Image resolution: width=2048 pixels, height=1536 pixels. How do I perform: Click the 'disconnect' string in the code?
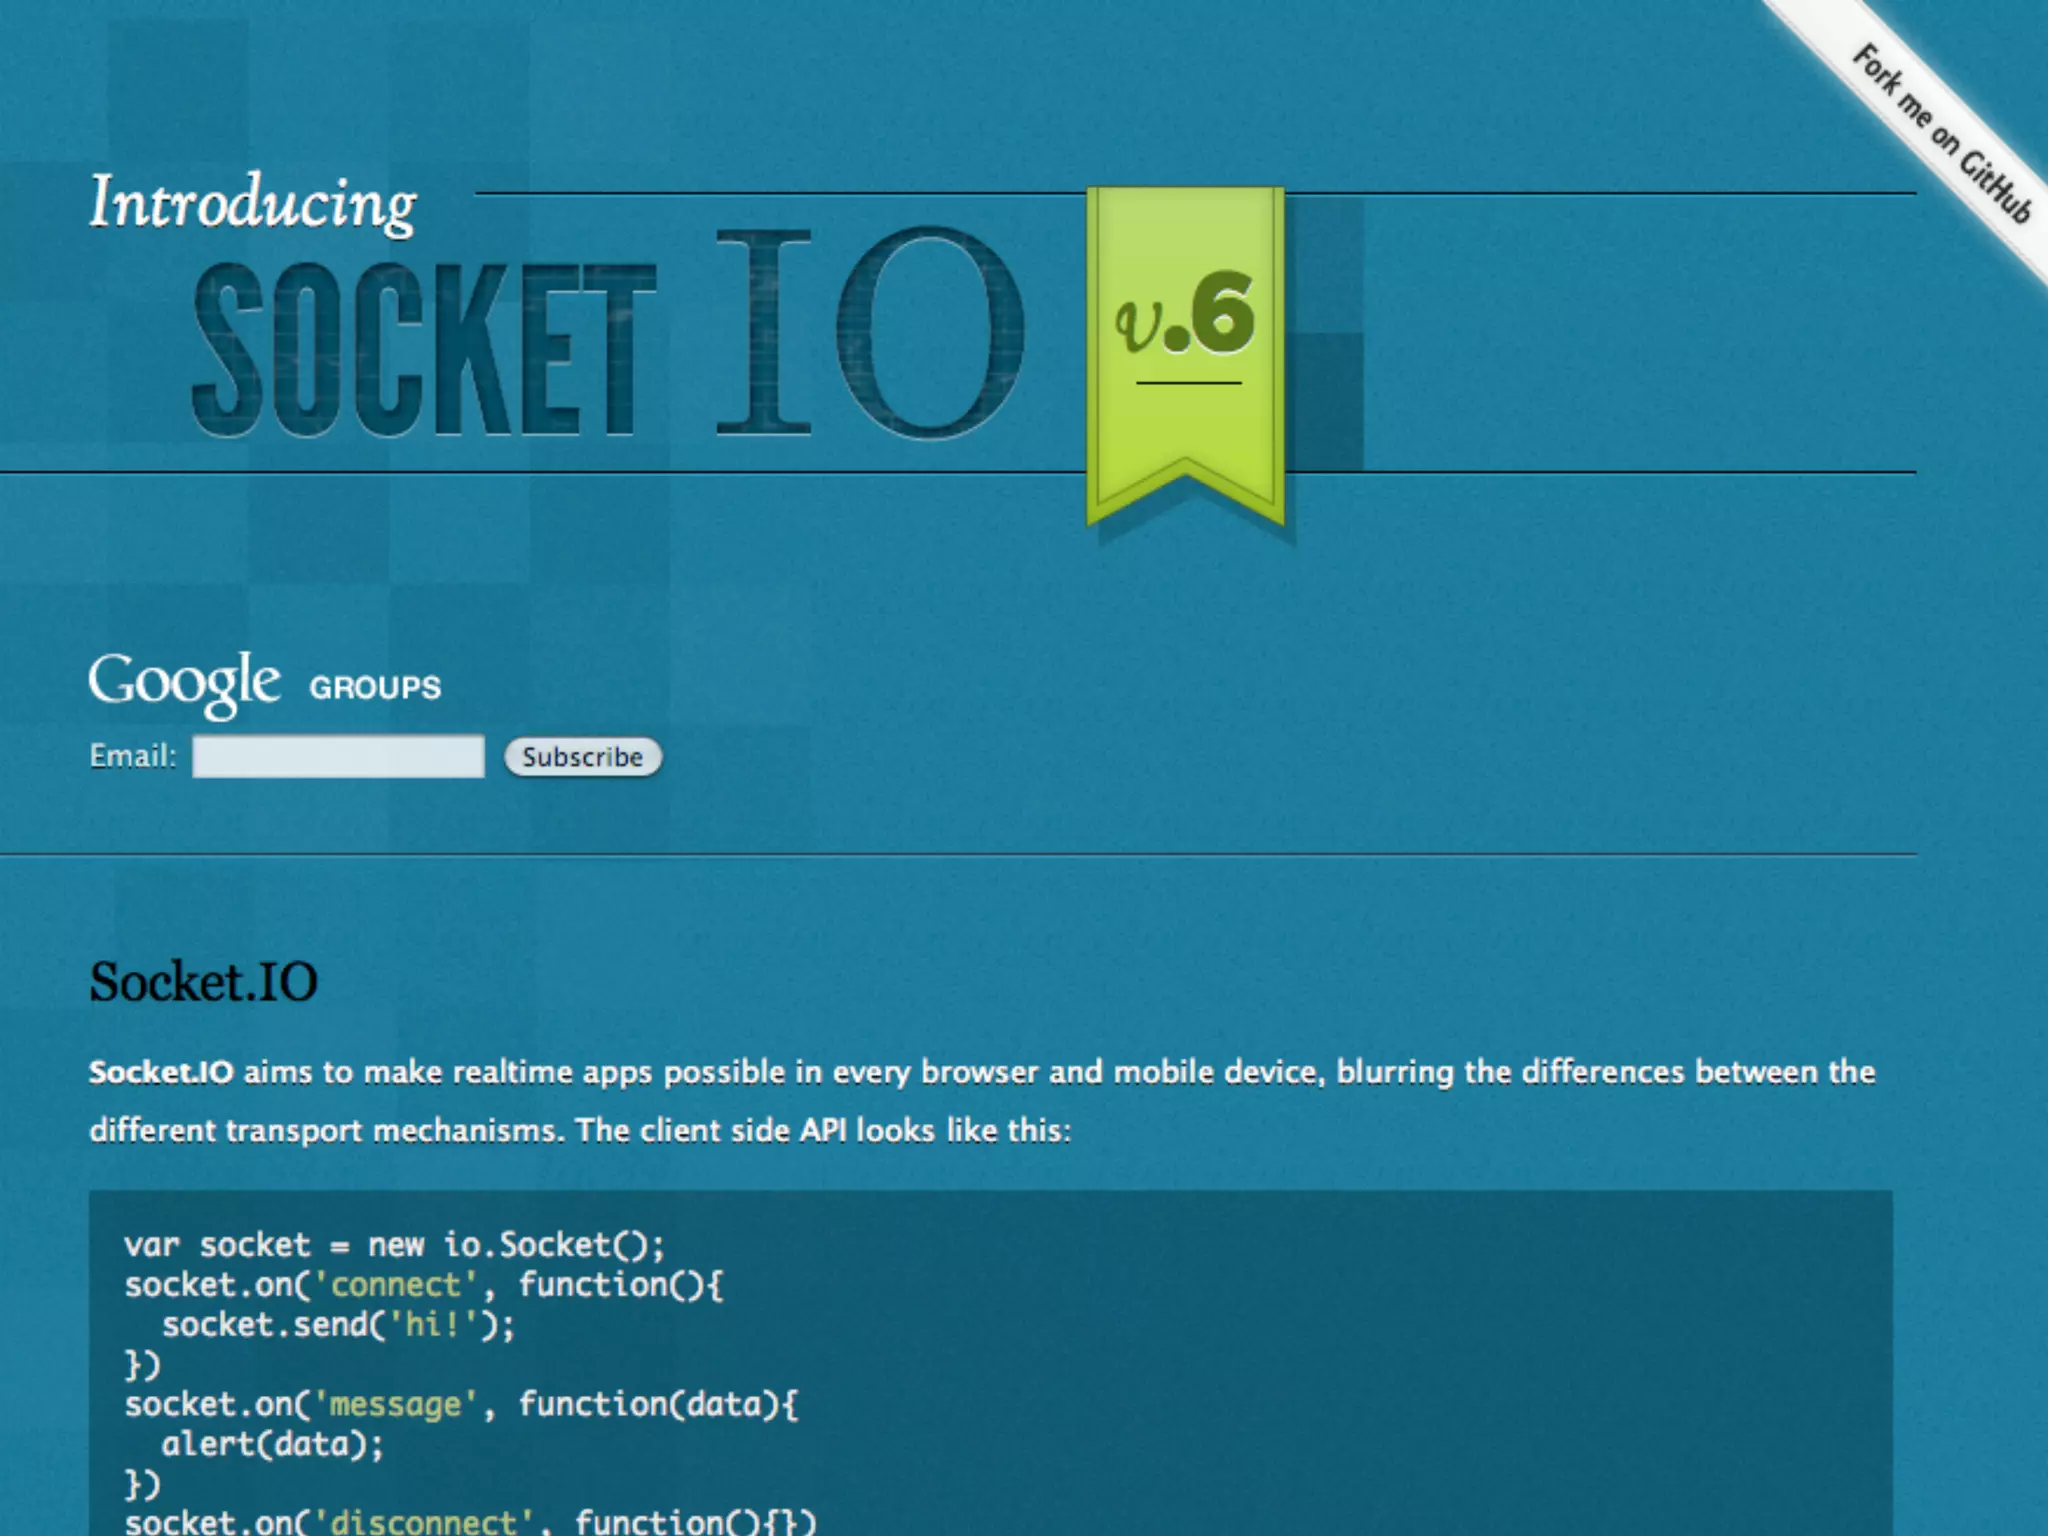tap(423, 1522)
